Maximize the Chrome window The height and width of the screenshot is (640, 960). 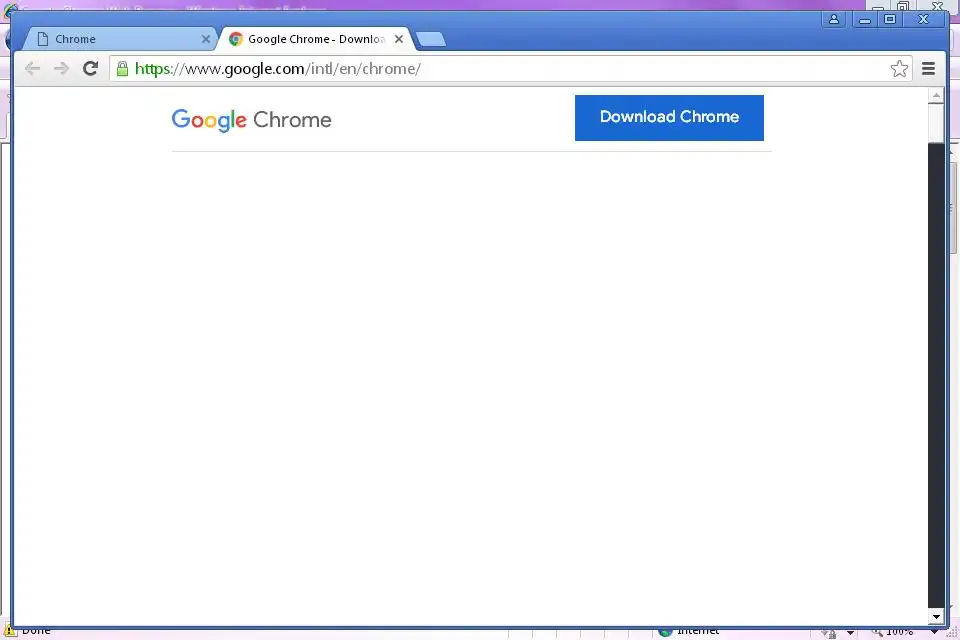pos(890,20)
